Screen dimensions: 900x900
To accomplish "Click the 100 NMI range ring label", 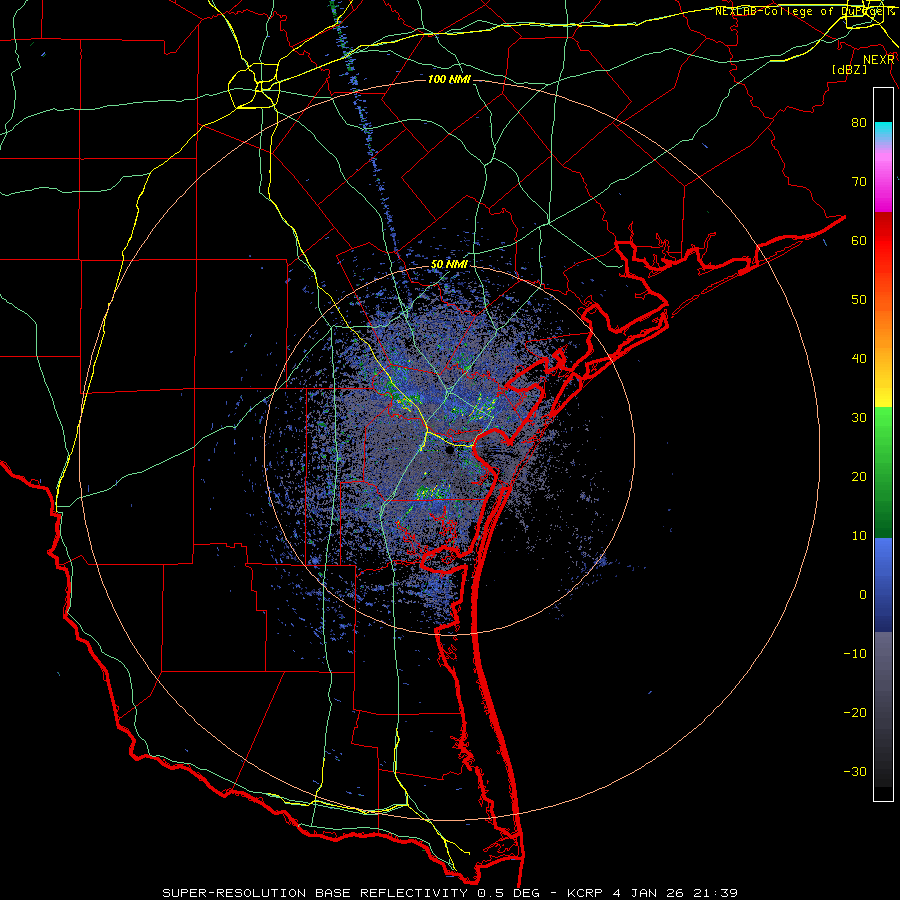I will tap(449, 79).
